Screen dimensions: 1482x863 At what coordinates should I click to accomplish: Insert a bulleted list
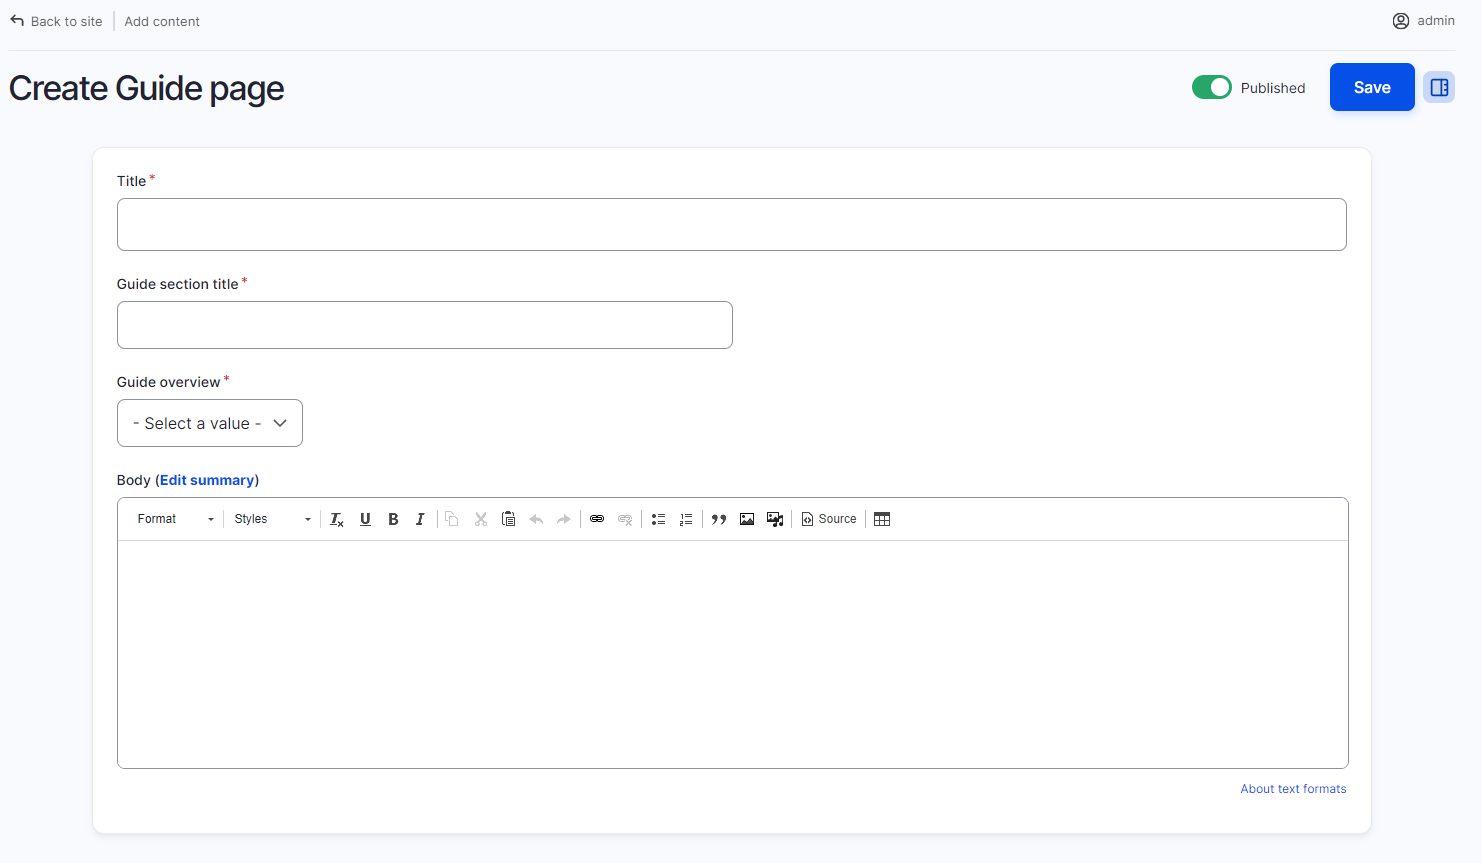(658, 519)
